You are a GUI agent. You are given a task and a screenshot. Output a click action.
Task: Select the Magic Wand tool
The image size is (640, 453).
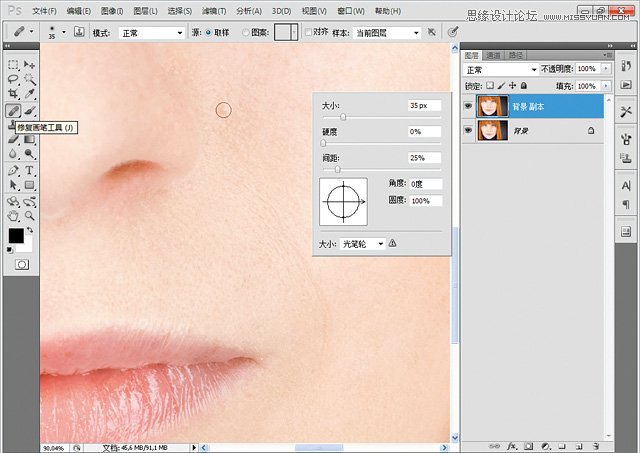[x=29, y=79]
